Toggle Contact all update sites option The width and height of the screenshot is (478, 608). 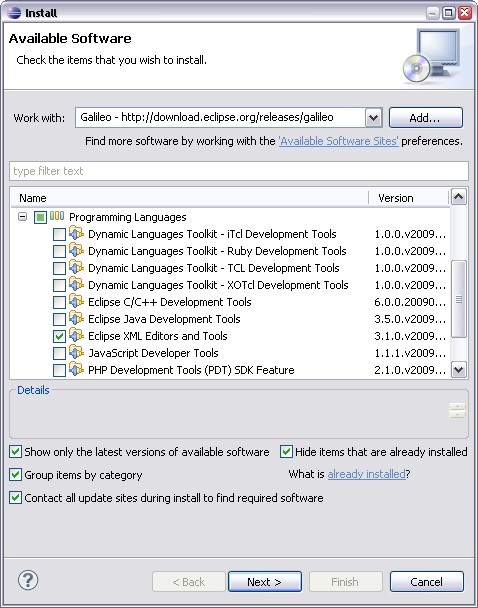pos(15,497)
